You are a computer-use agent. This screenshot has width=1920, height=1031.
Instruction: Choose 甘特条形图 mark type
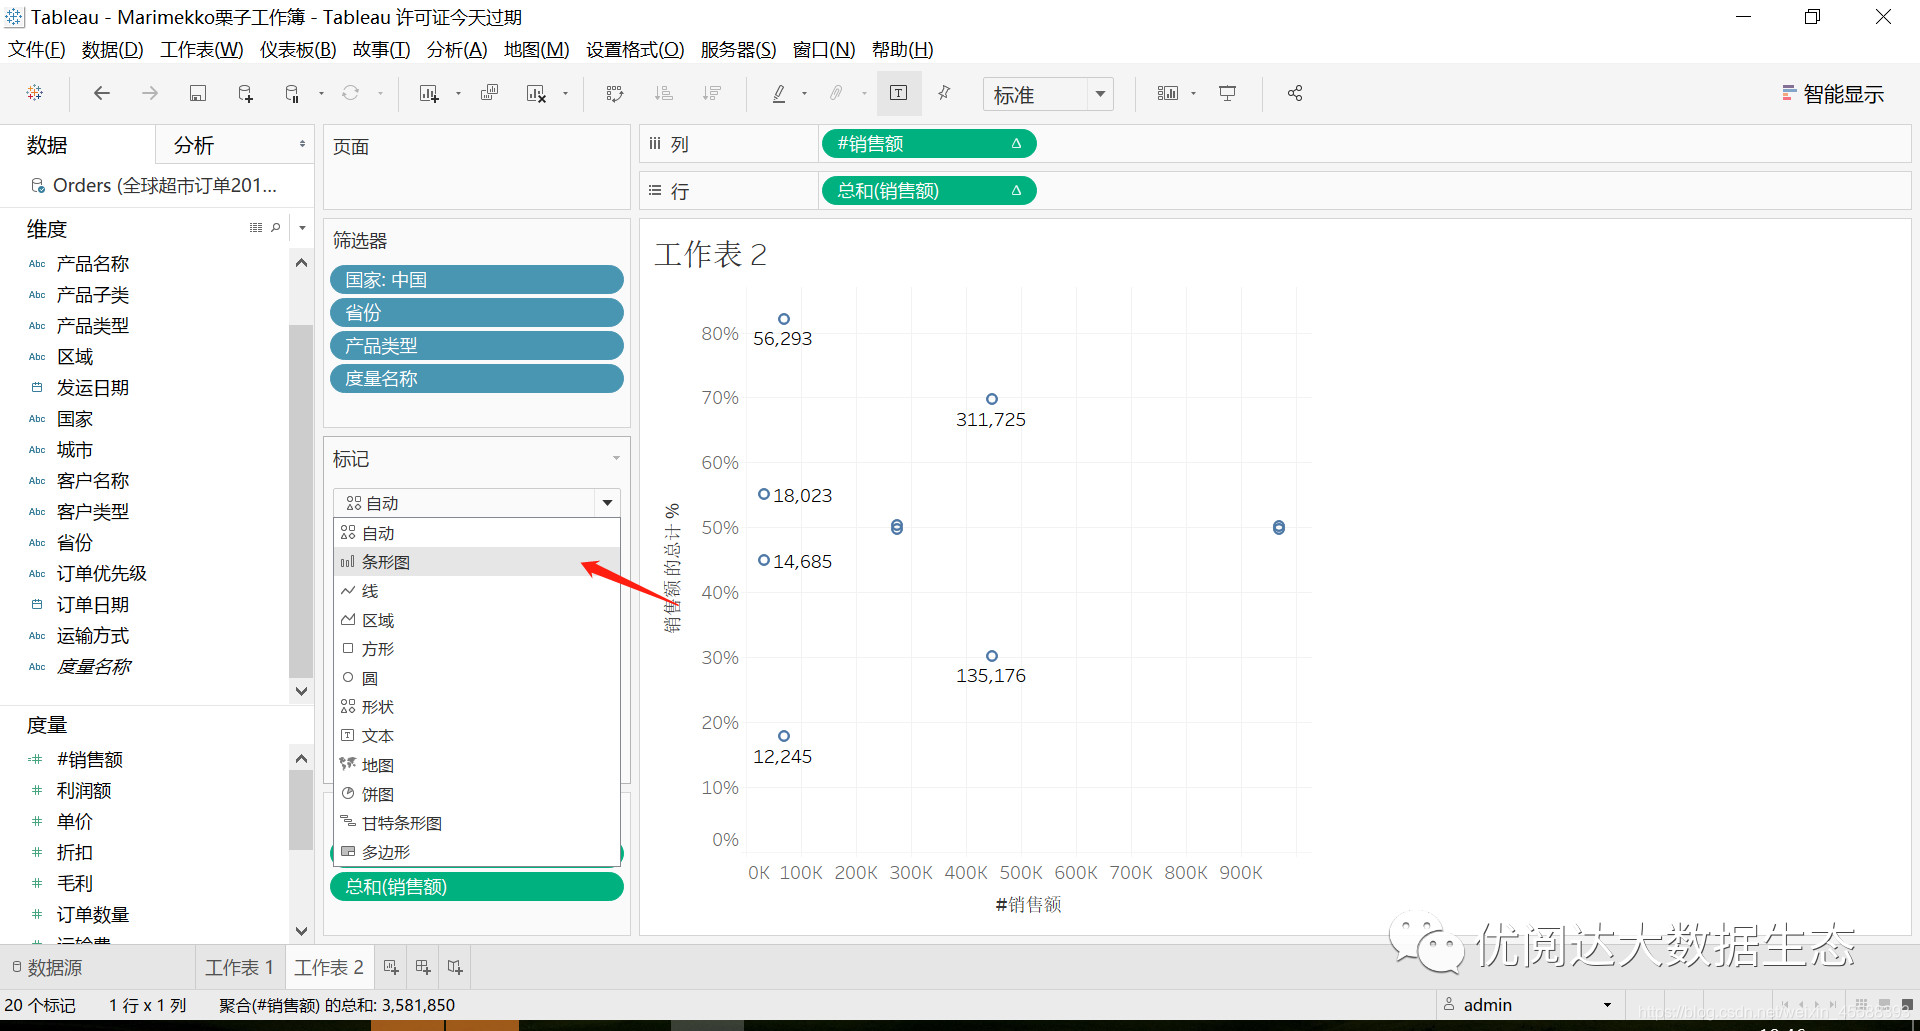point(477,823)
